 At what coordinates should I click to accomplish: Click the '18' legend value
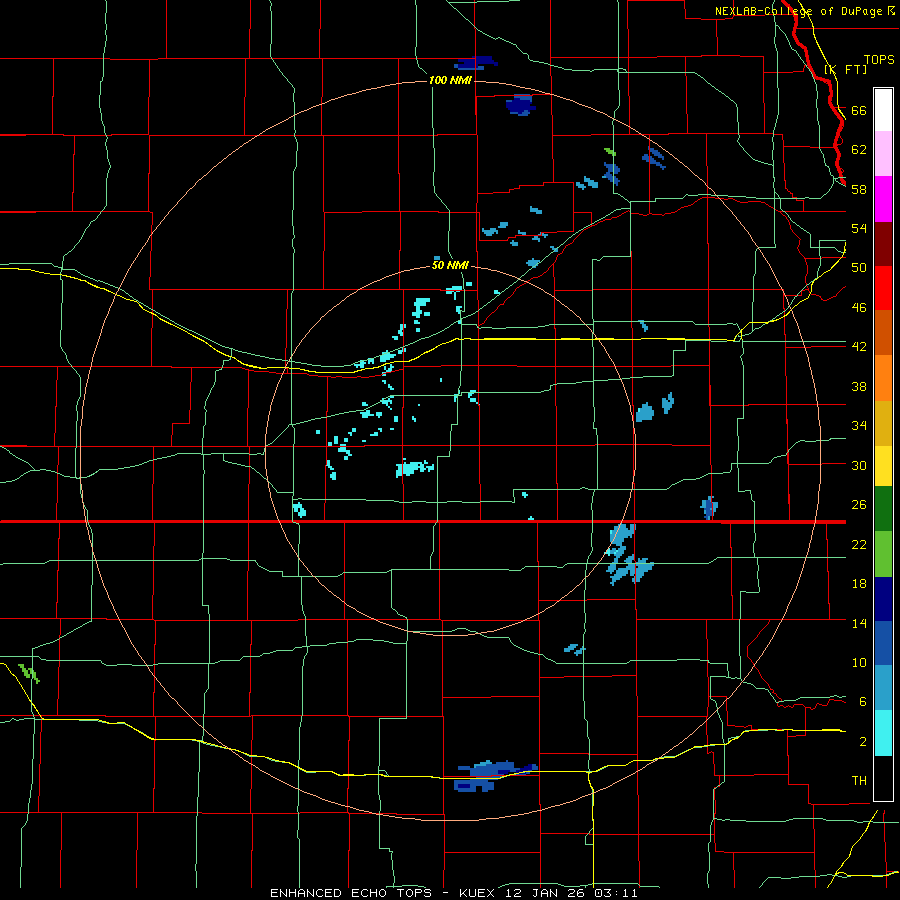[x=859, y=584]
